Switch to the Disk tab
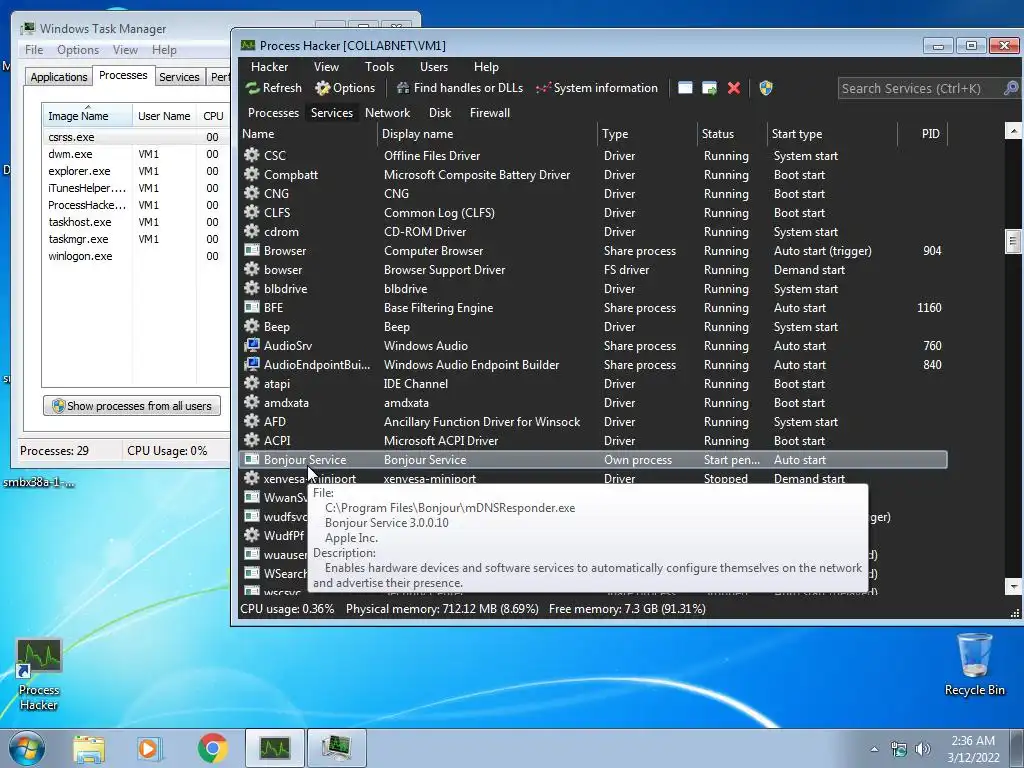The height and width of the screenshot is (768, 1024). [440, 113]
